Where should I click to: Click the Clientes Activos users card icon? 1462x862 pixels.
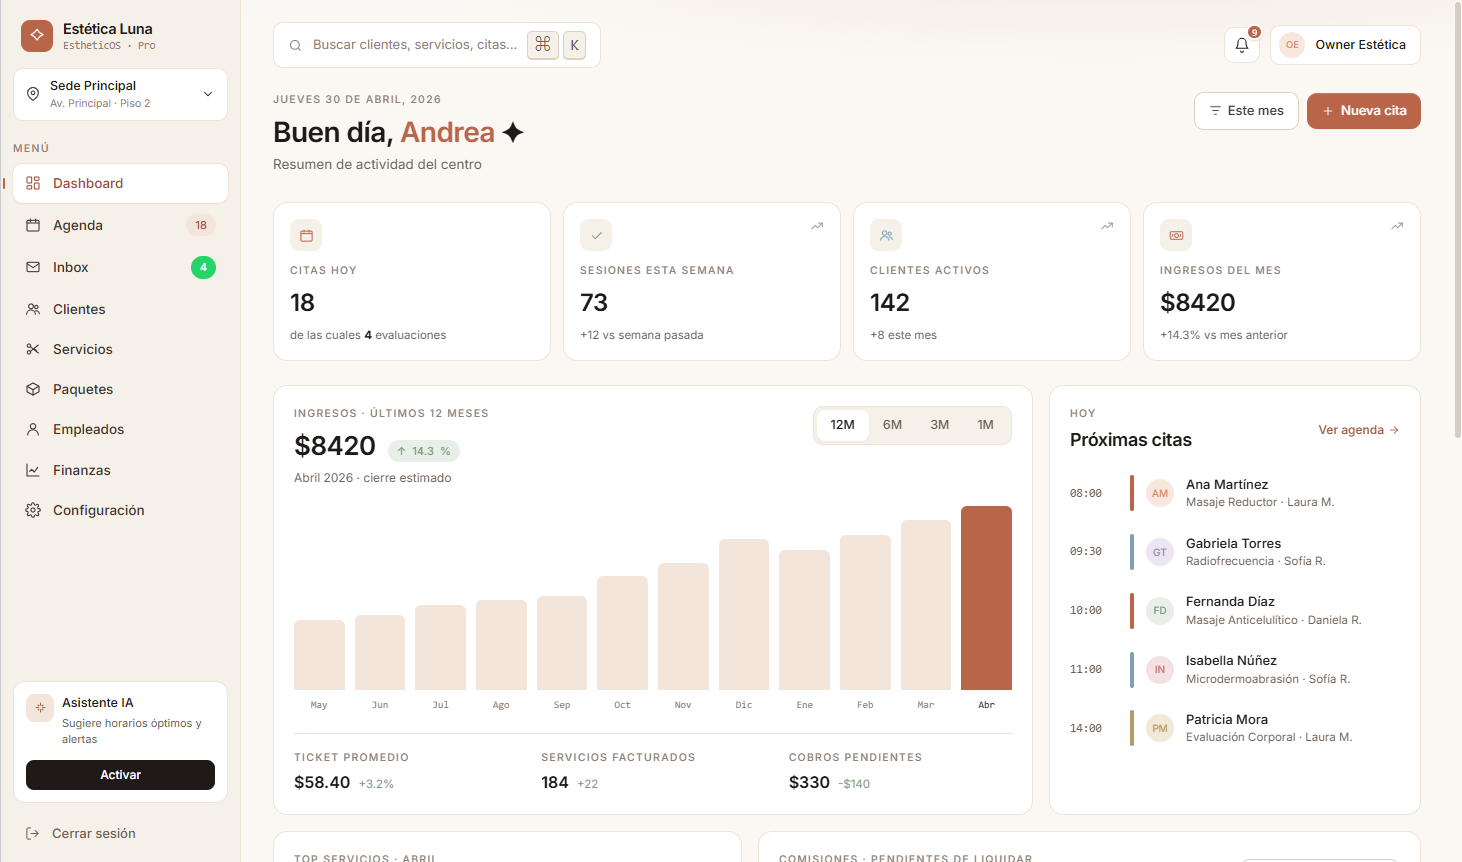[886, 235]
